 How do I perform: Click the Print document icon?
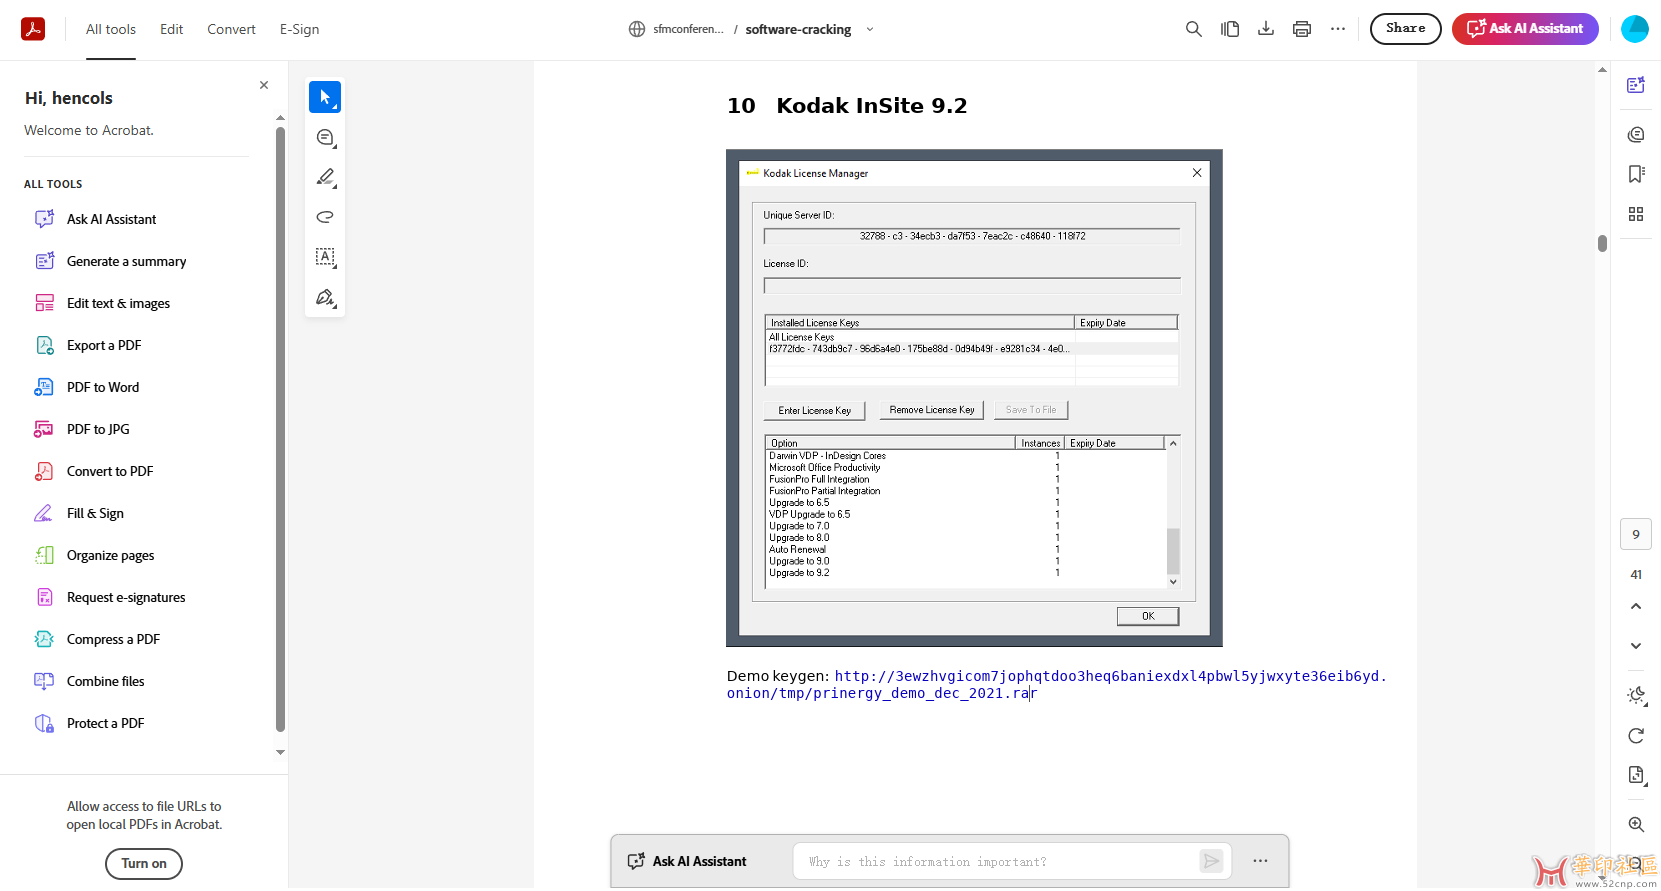click(1301, 29)
